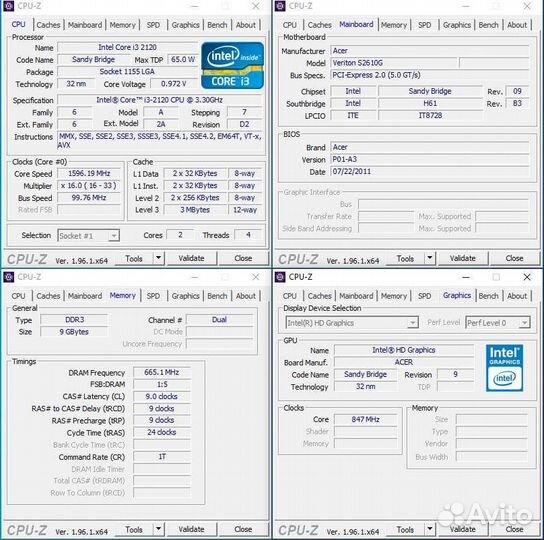Minimize the Graphics CPU-Z window
The width and height of the screenshot is (544, 540).
tap(466, 277)
